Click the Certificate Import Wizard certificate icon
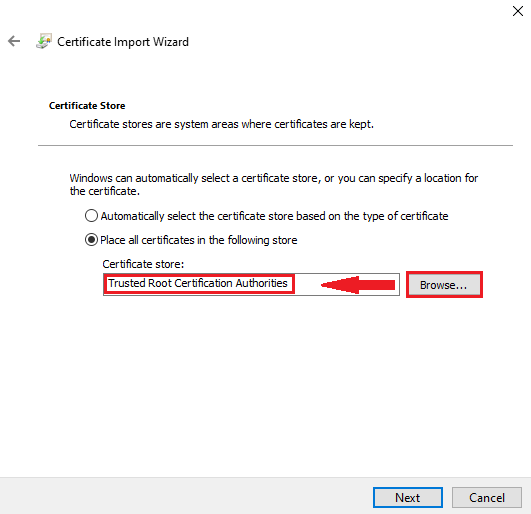Screen dimensions: 531x514 44,41
